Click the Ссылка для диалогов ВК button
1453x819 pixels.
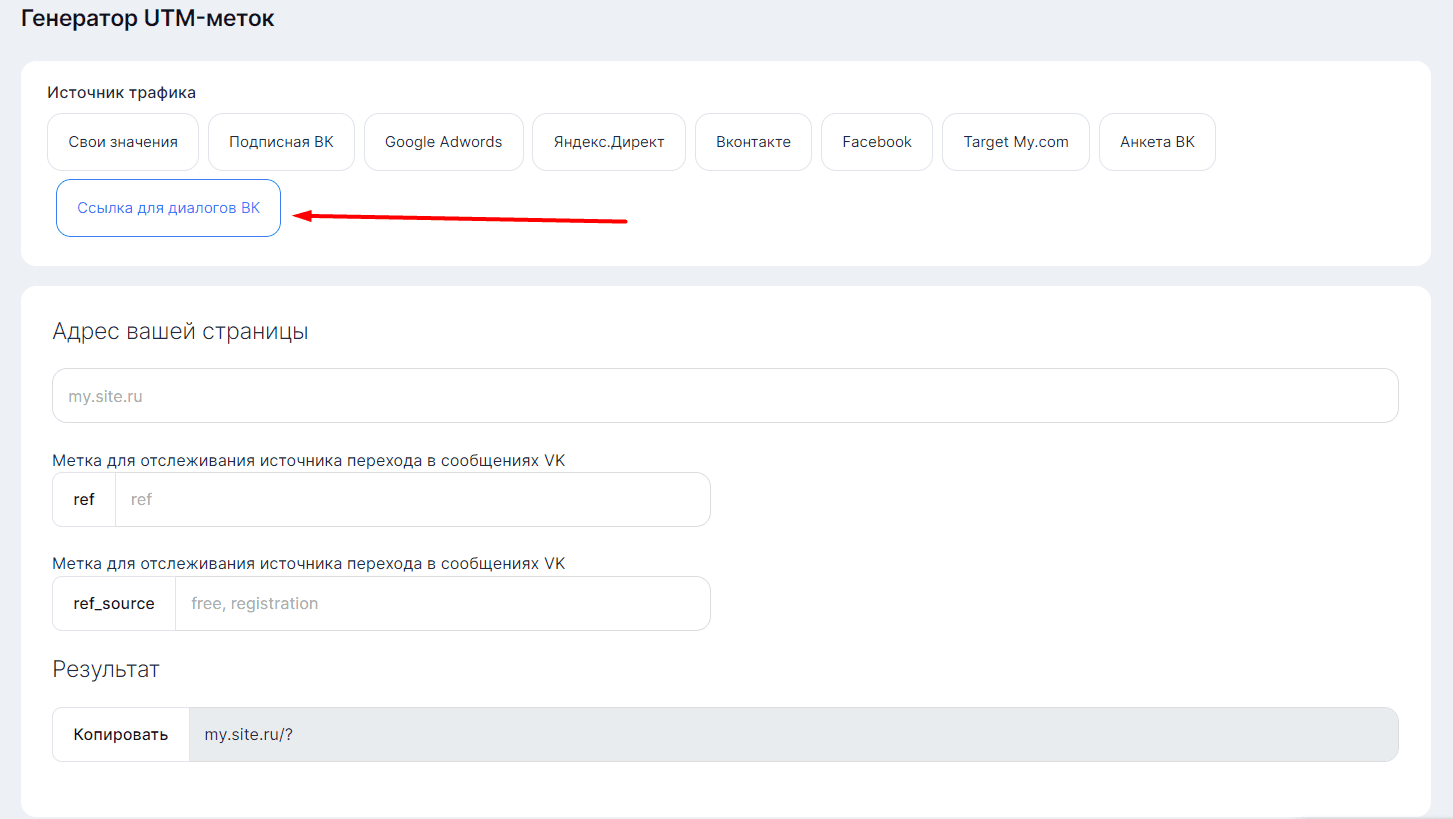click(168, 208)
